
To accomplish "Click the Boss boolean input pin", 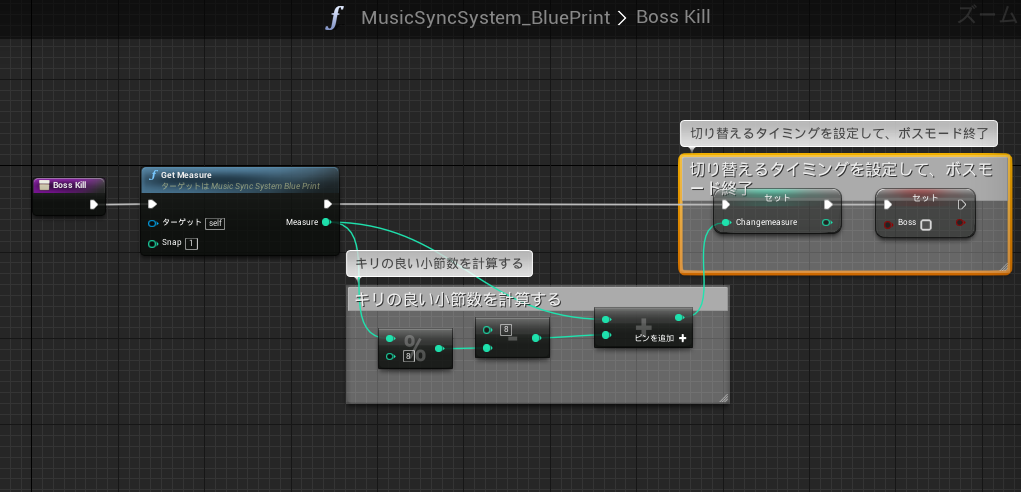I will click(888, 223).
